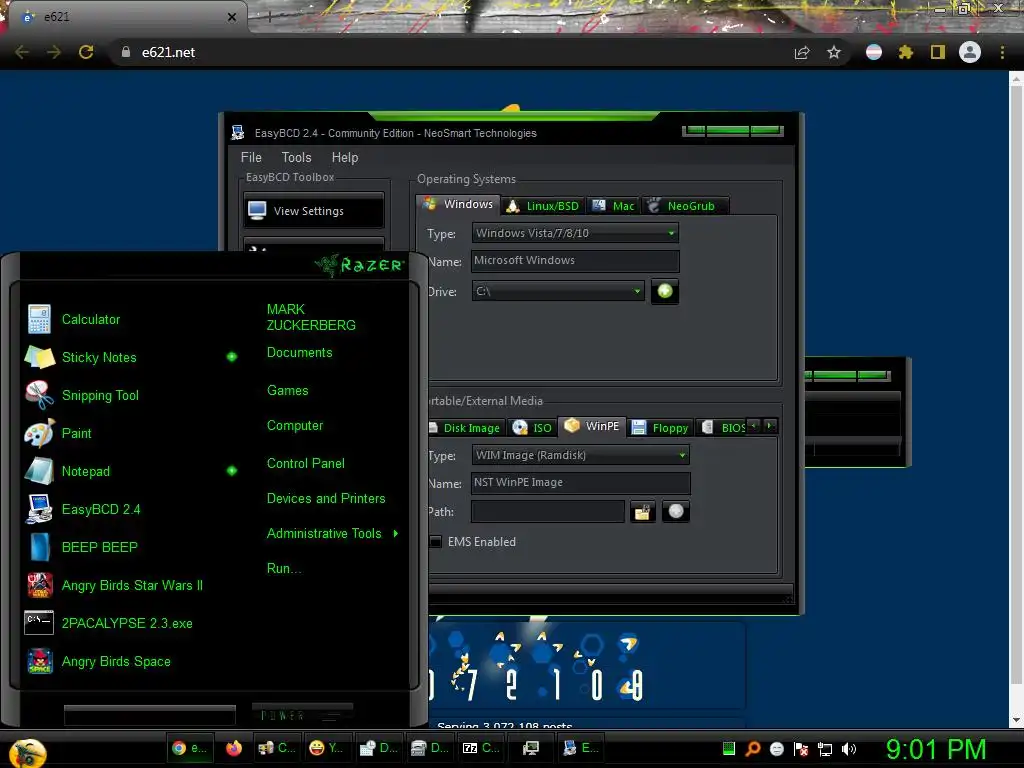Expand Sticky Notes recent items dot
This screenshot has width=1024, height=768.
[x=232, y=357]
